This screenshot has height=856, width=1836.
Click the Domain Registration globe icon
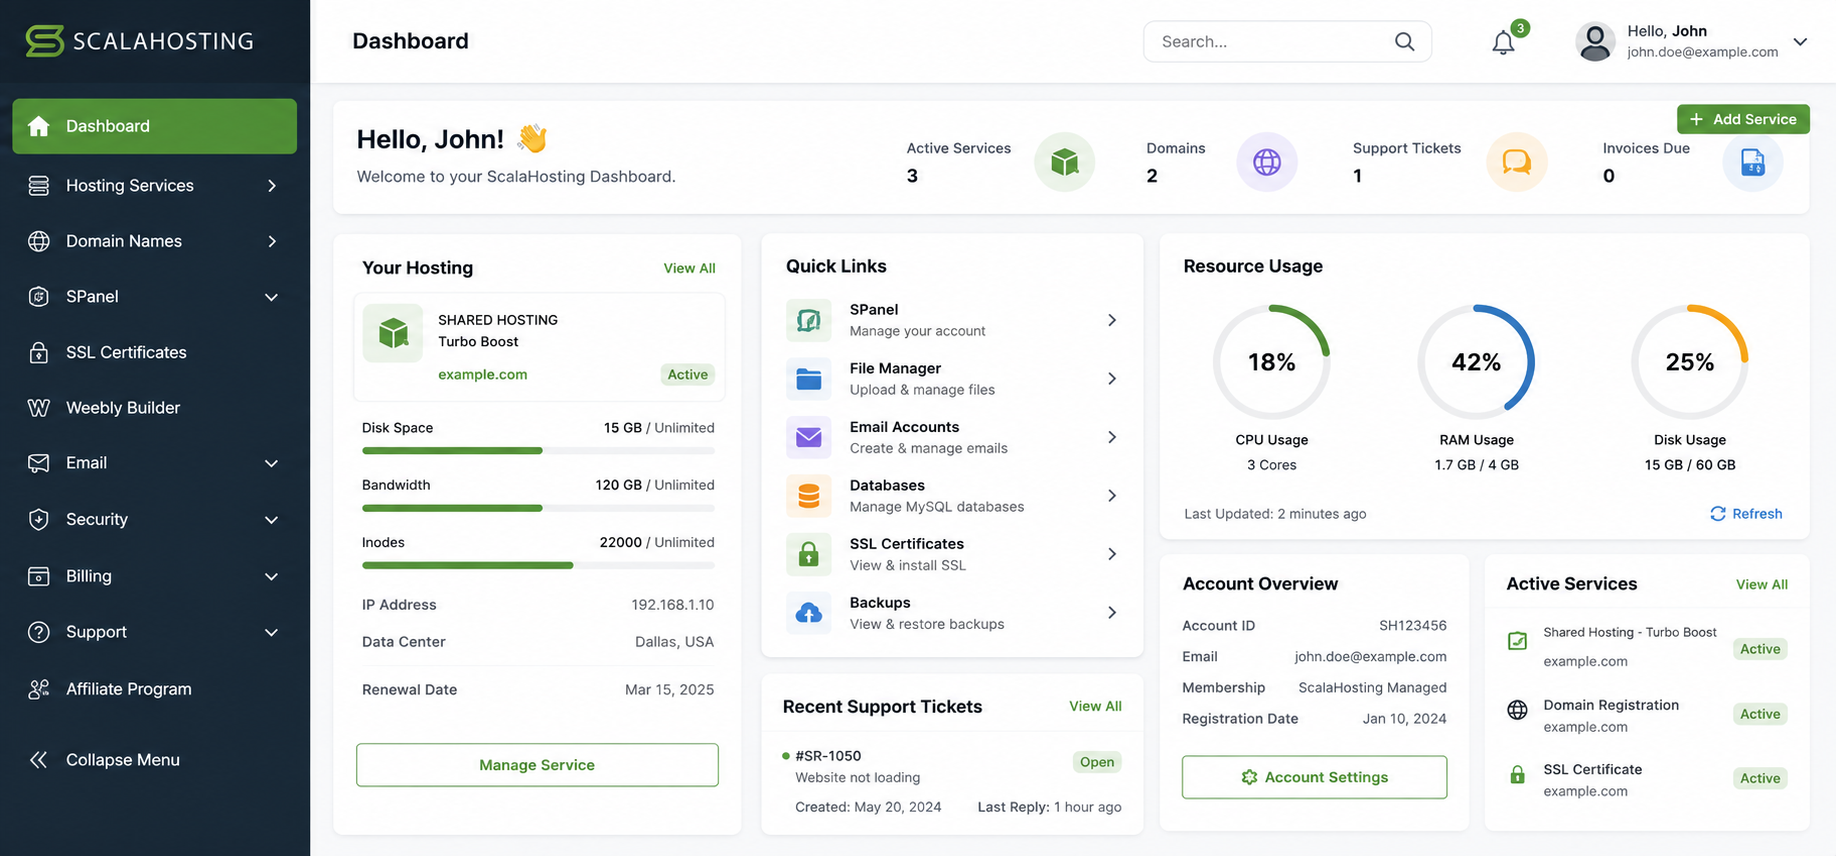pos(1517,710)
